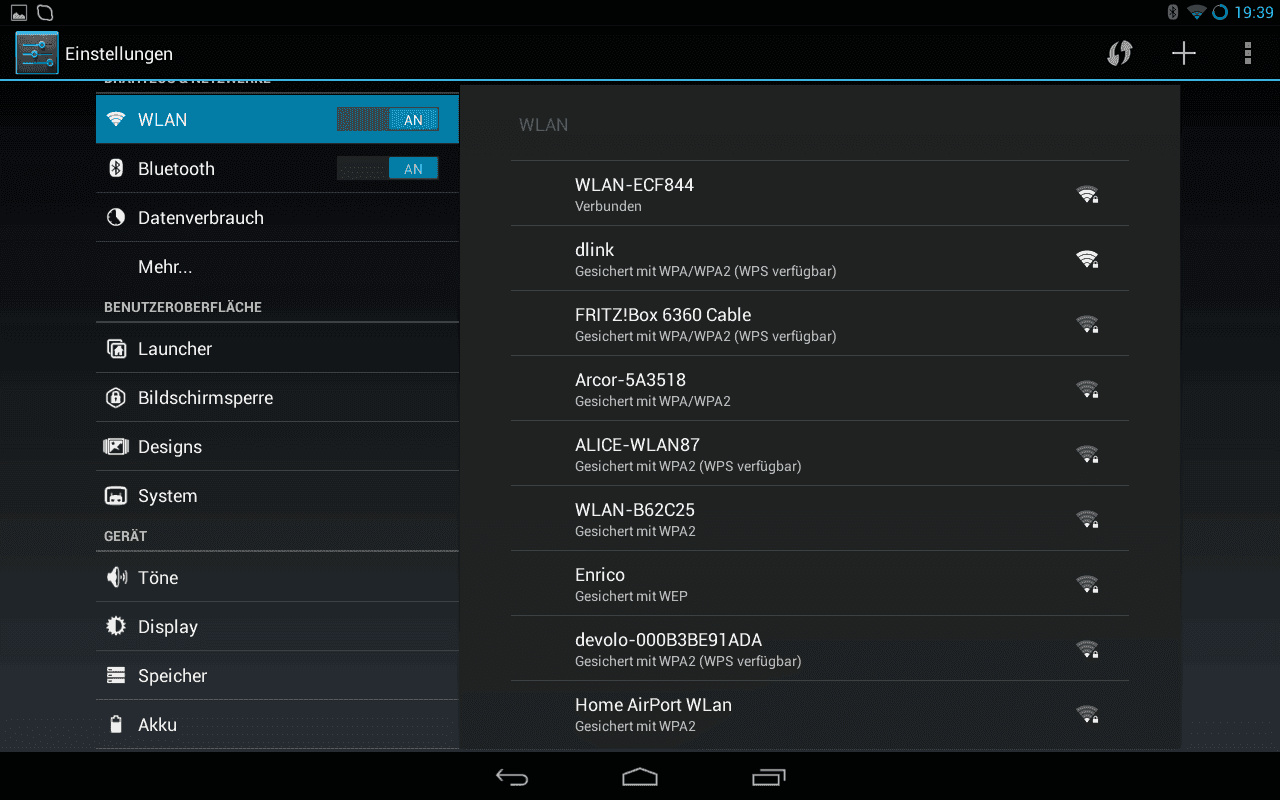1280x800 pixels.
Task: Open Akku settings
Action: 277,724
